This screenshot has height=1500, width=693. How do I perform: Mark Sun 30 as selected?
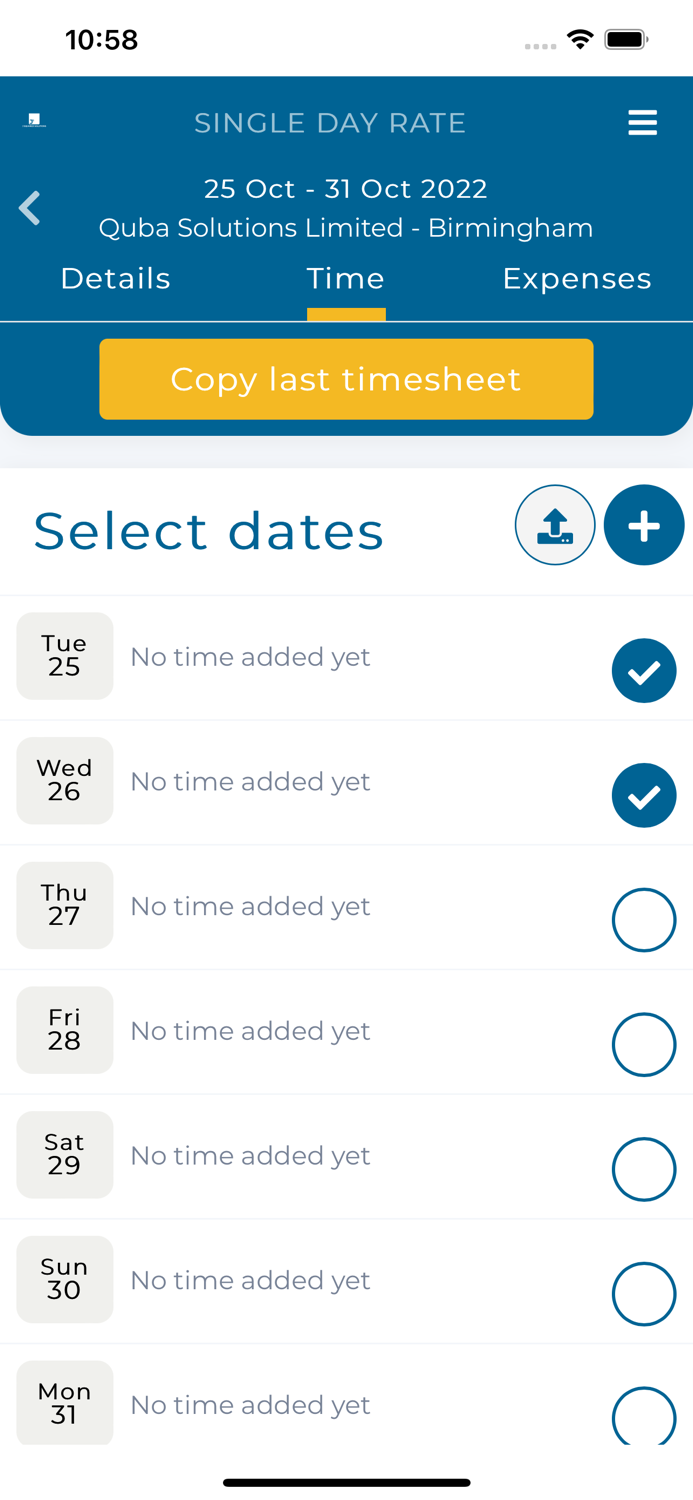644,1293
